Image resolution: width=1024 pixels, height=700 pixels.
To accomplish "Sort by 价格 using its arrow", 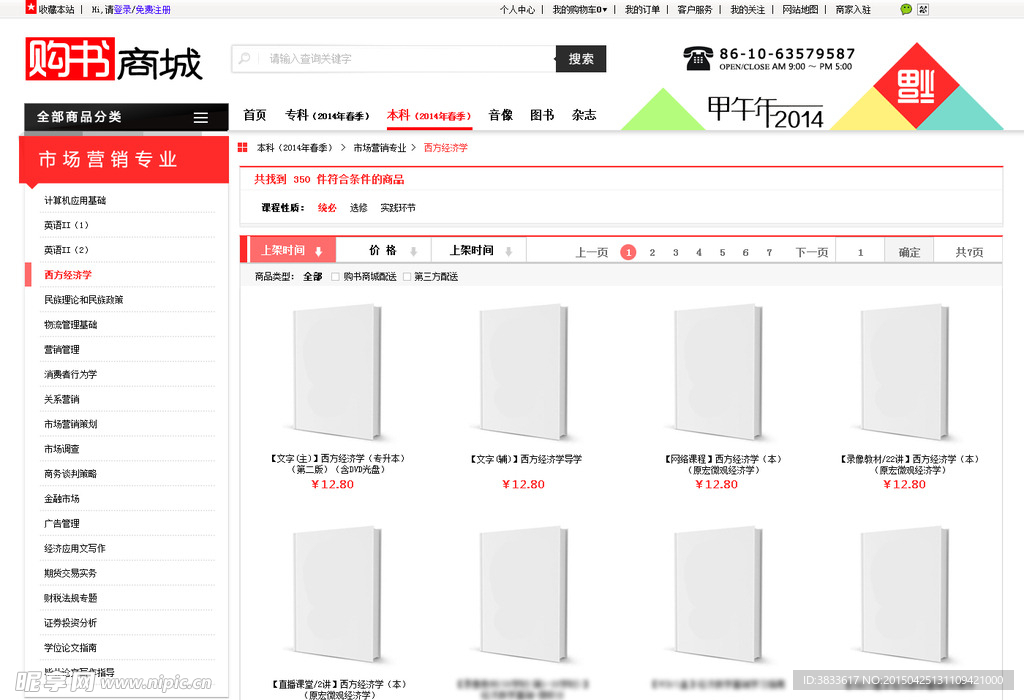I will click(413, 252).
